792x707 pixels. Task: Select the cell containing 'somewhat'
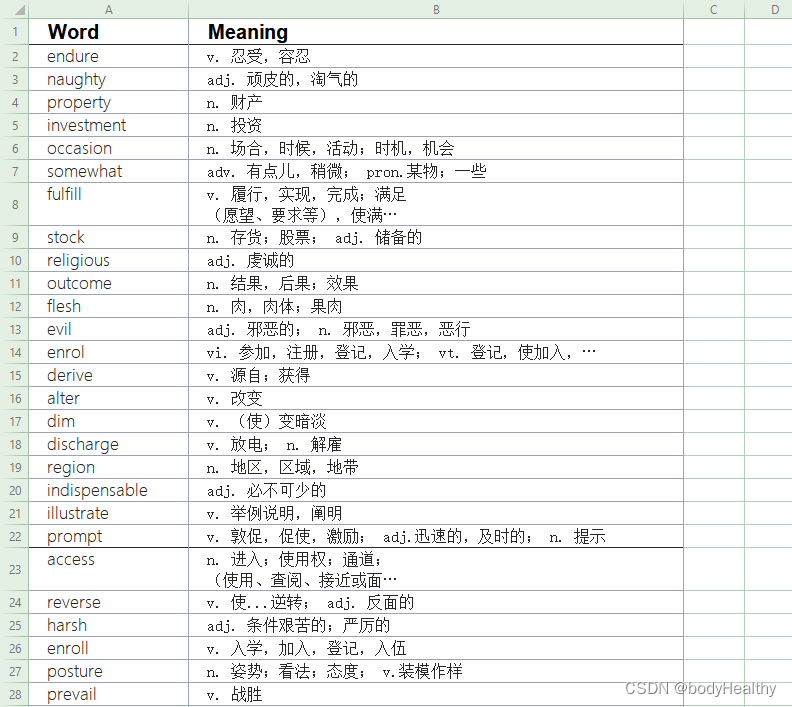[x=109, y=171]
